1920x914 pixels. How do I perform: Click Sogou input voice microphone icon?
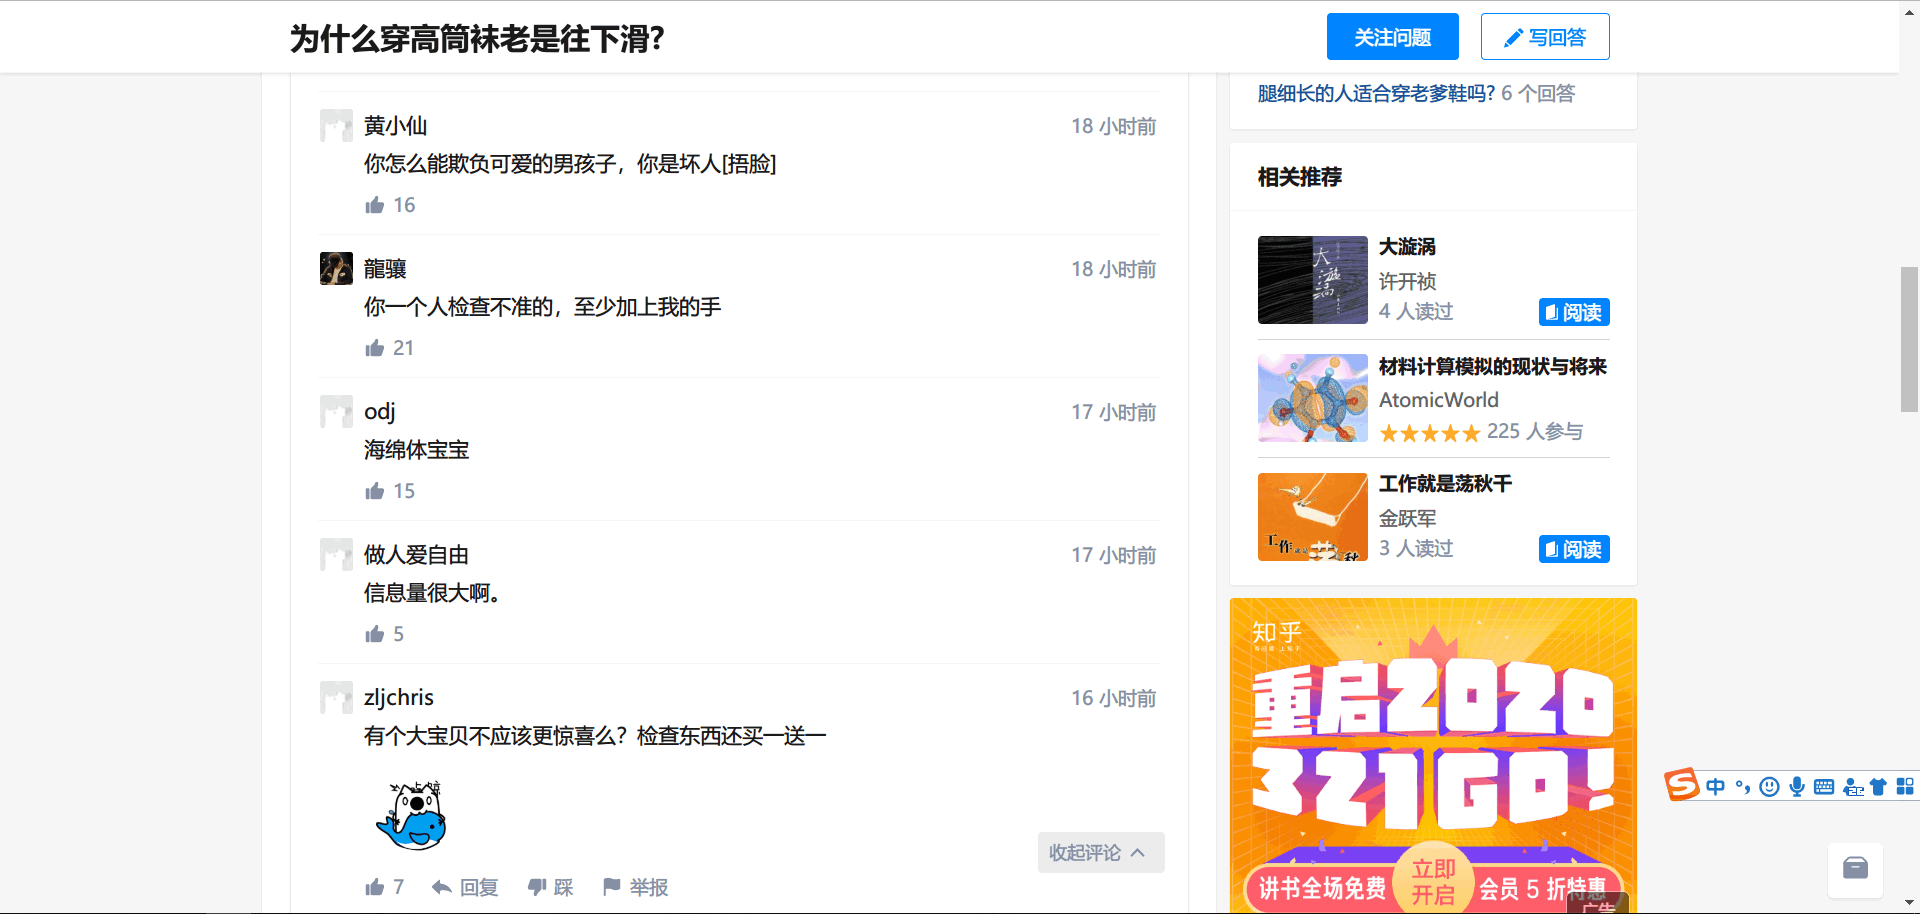click(1797, 787)
